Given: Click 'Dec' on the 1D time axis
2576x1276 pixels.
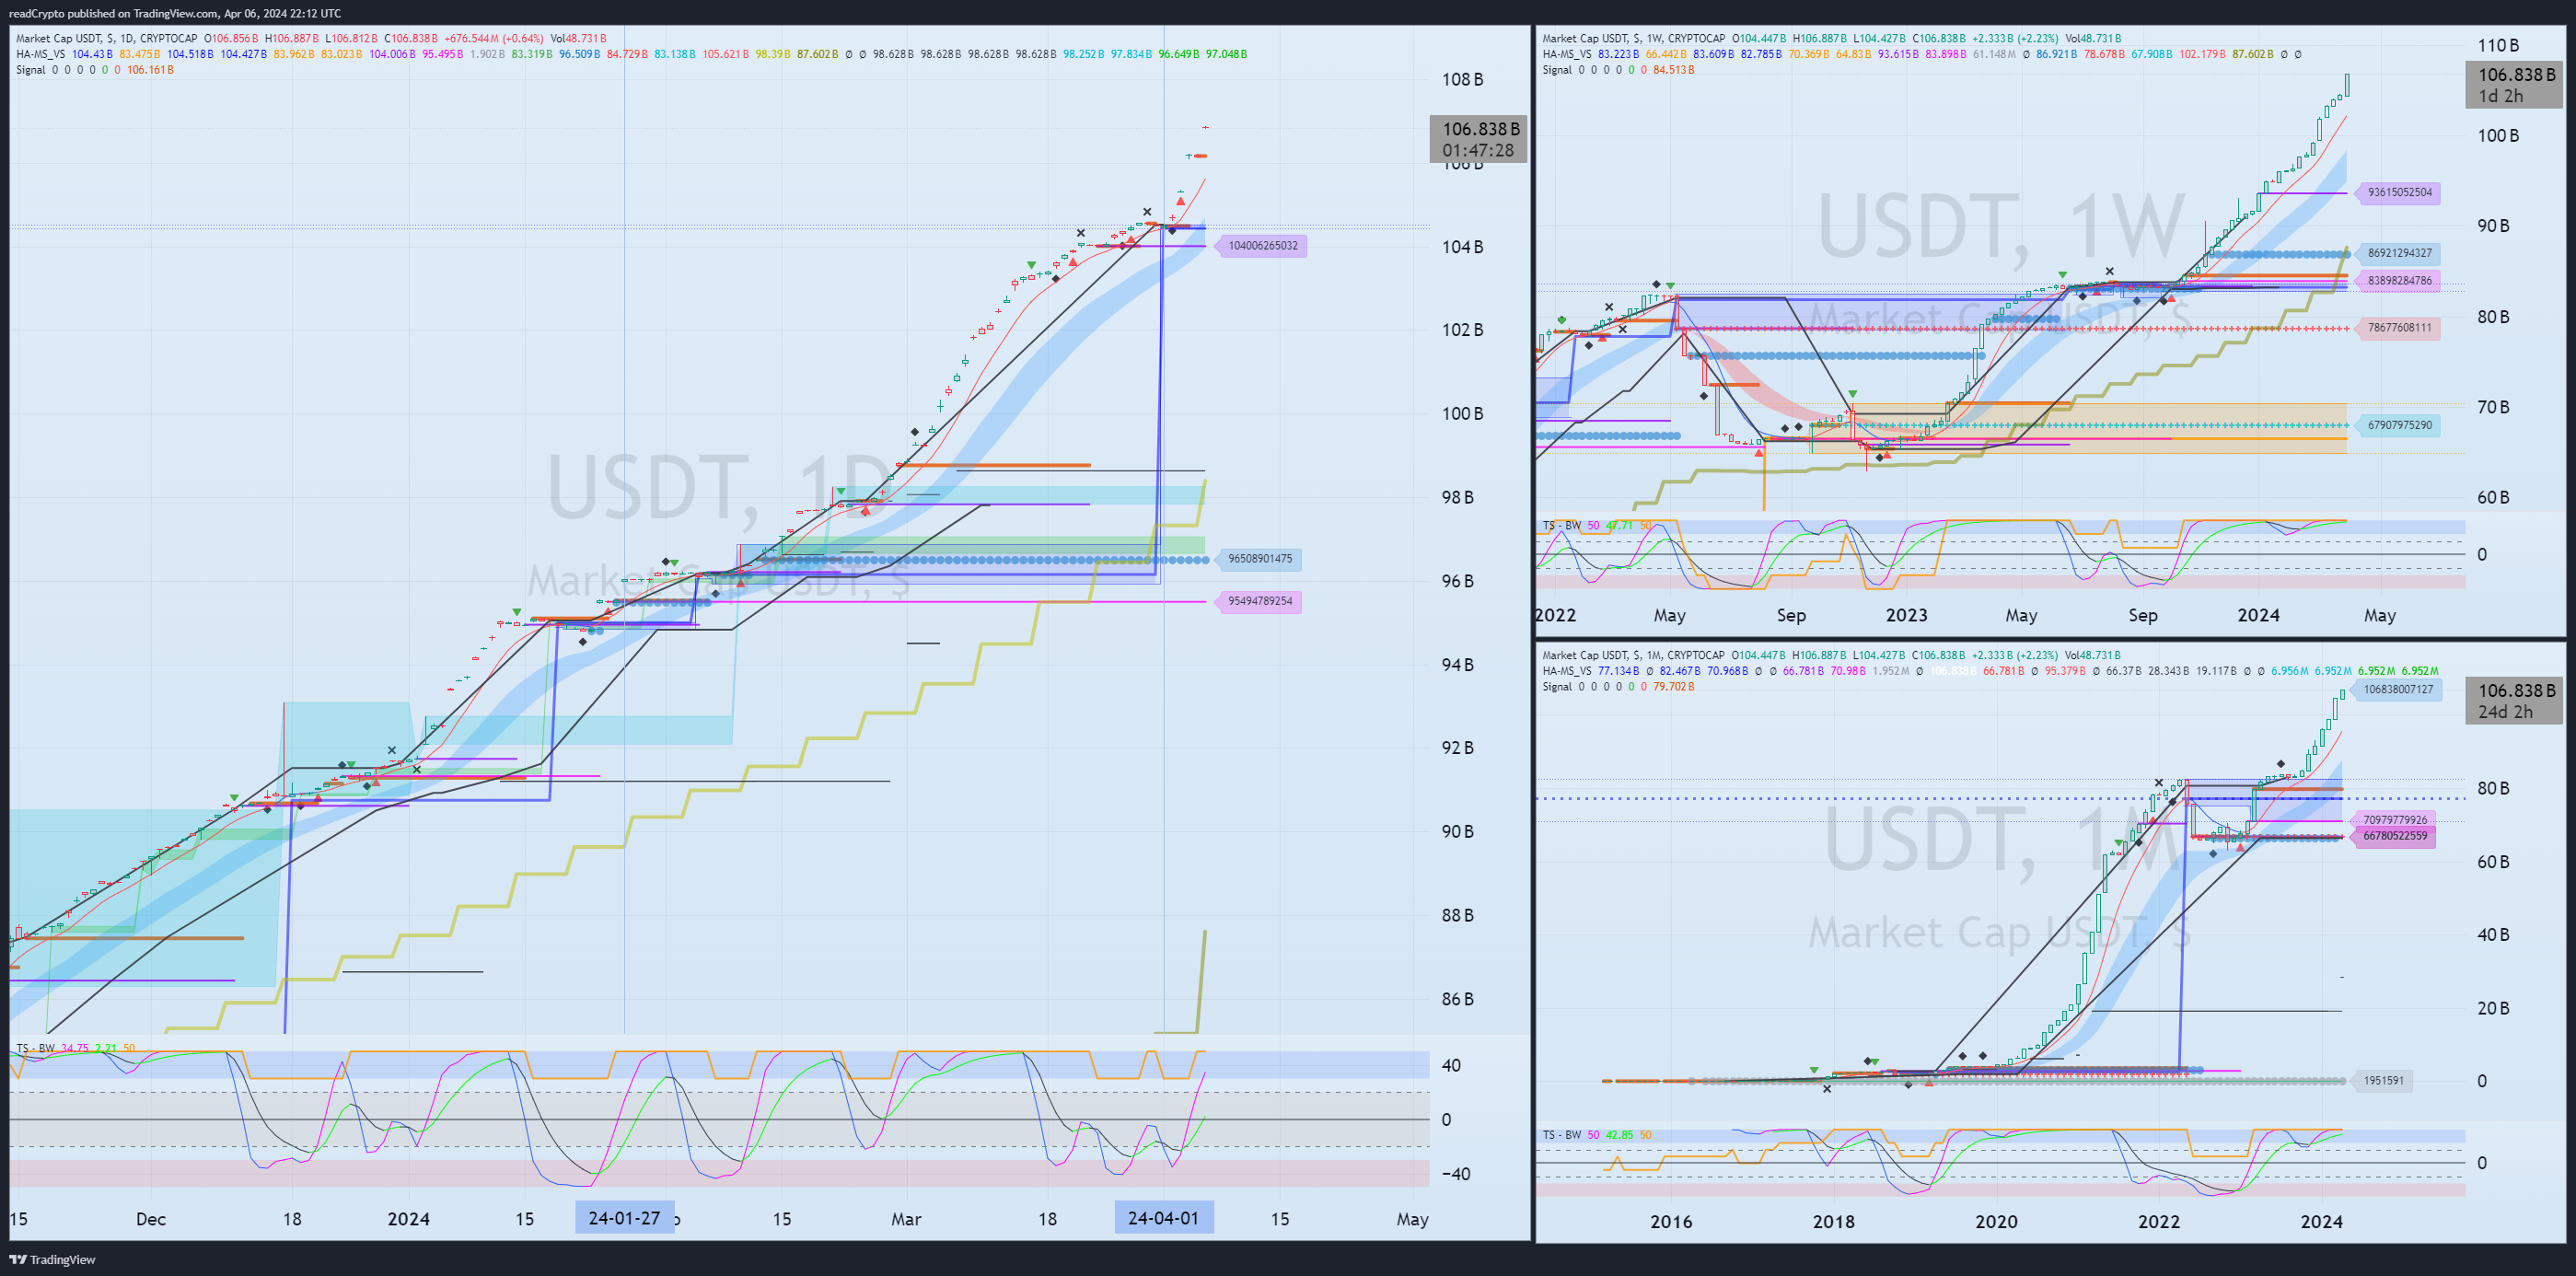Looking at the screenshot, I should 151,1219.
